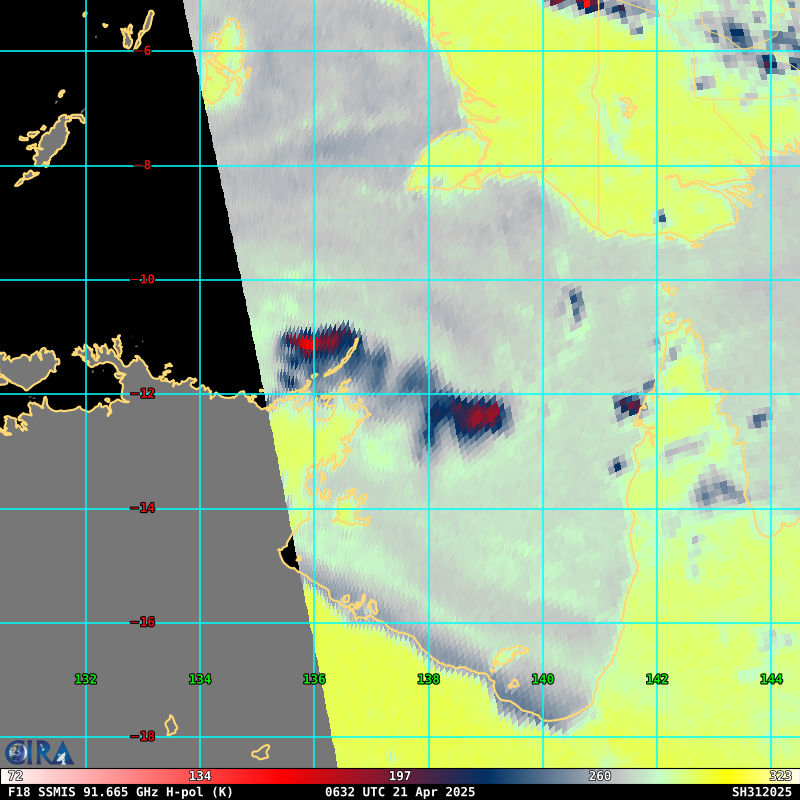
Task: Click the 140 longitude label
Action: [x=542, y=679]
